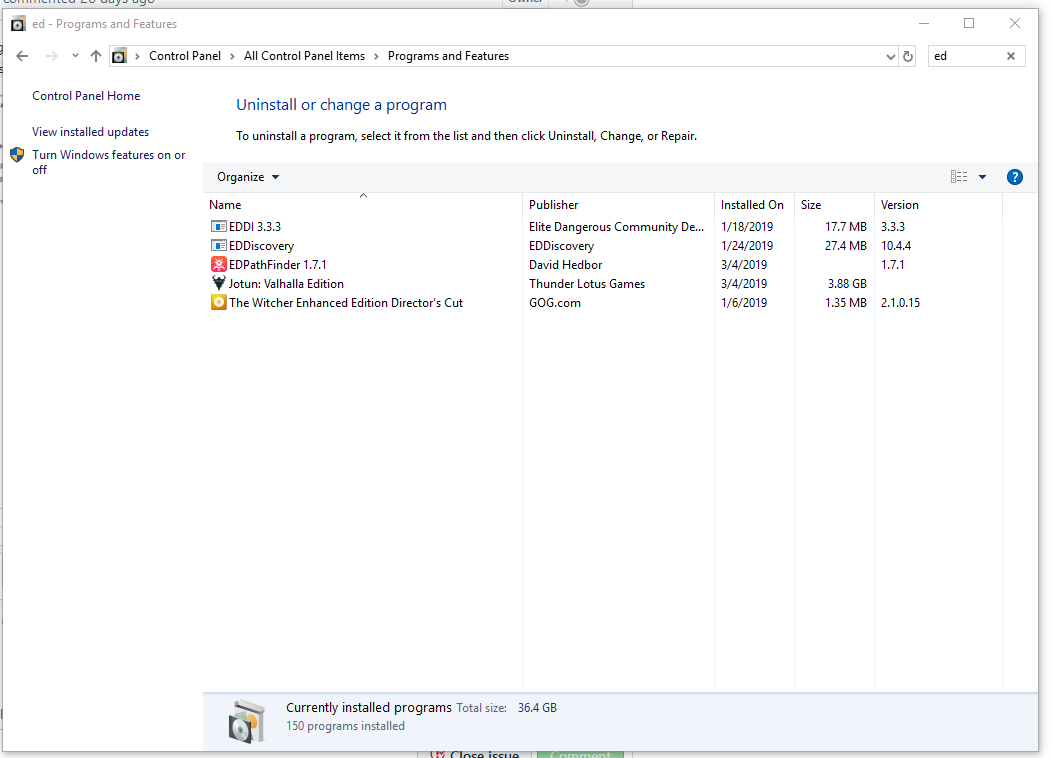1052x758 pixels.
Task: Select the EDDI 3.3.3 program
Action: [x=255, y=227]
